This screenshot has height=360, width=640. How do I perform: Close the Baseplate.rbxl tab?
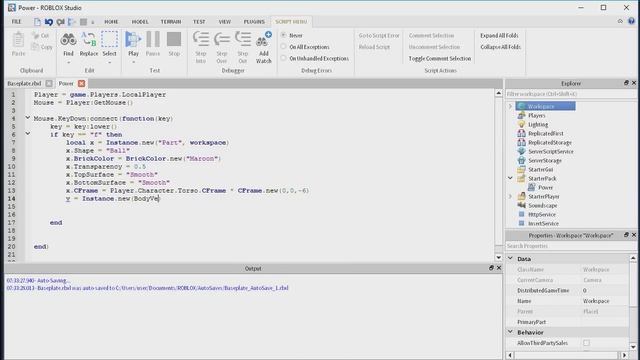coord(49,83)
